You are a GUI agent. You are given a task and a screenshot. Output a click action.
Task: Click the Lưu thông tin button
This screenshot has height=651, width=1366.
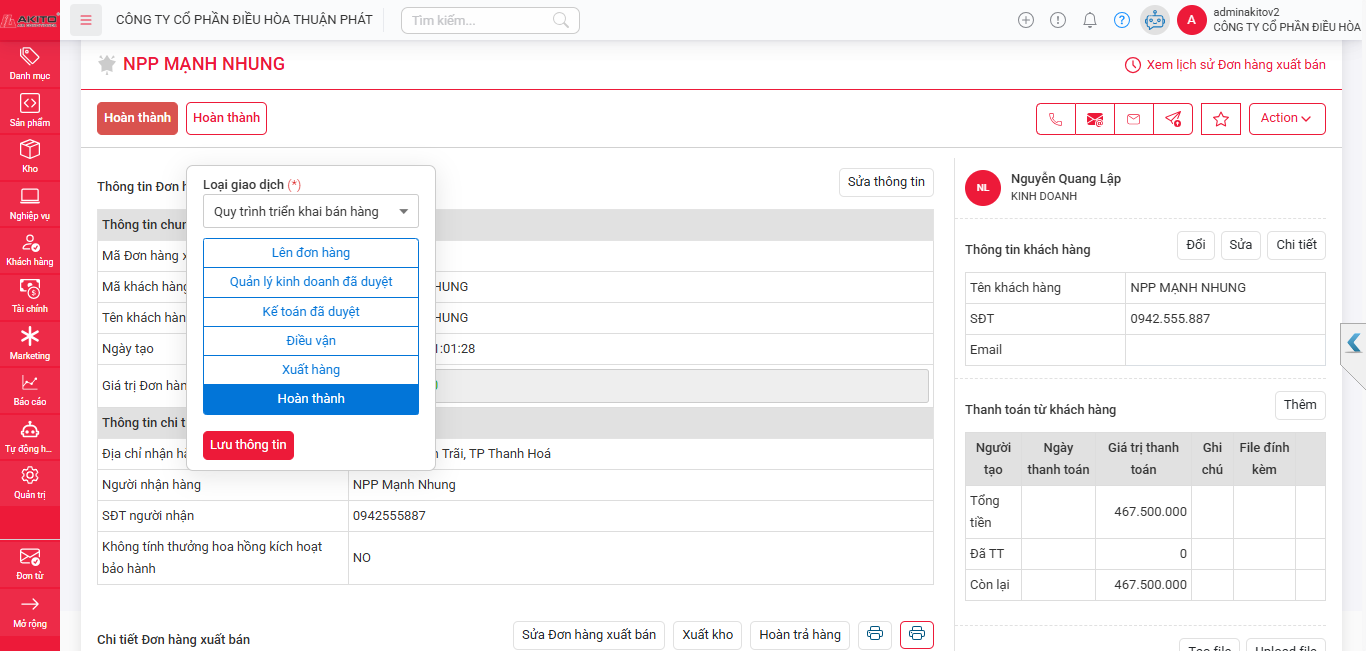[248, 445]
